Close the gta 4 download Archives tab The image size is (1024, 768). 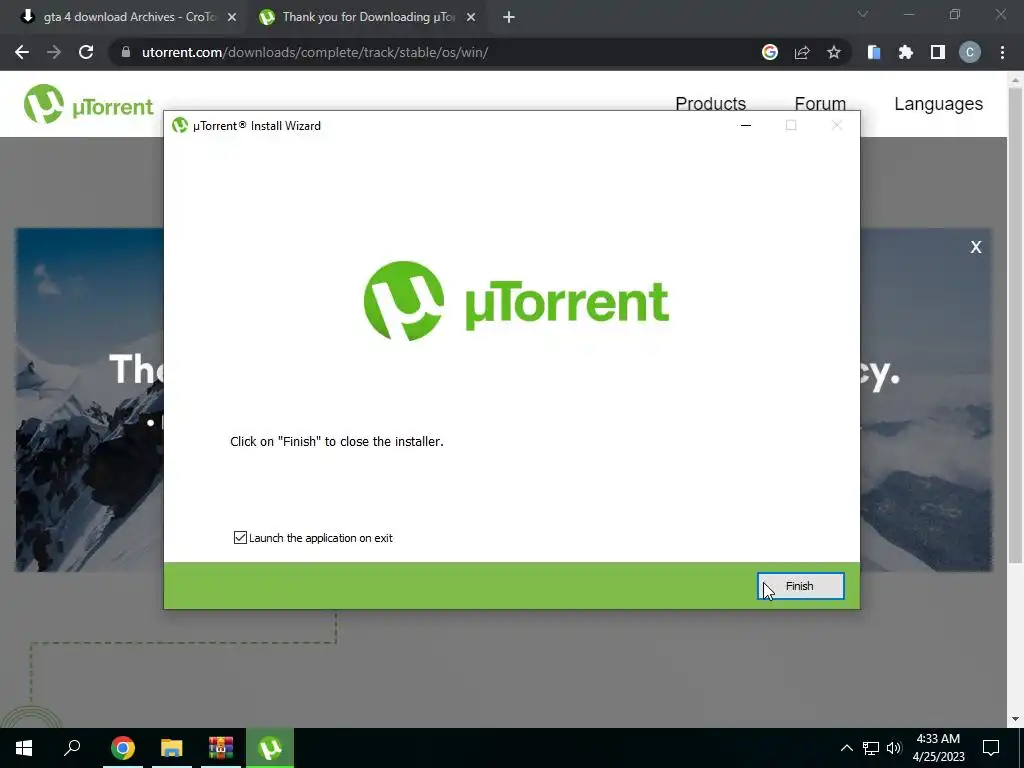231,17
